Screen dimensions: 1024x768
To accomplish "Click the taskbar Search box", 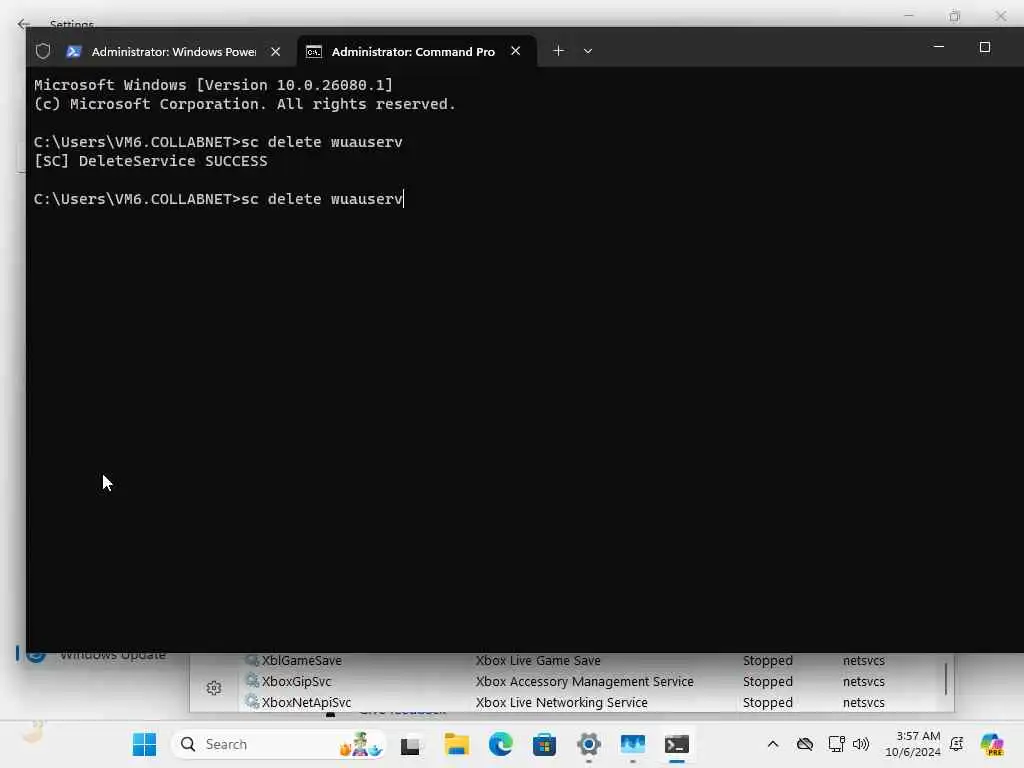I will pos(279,744).
